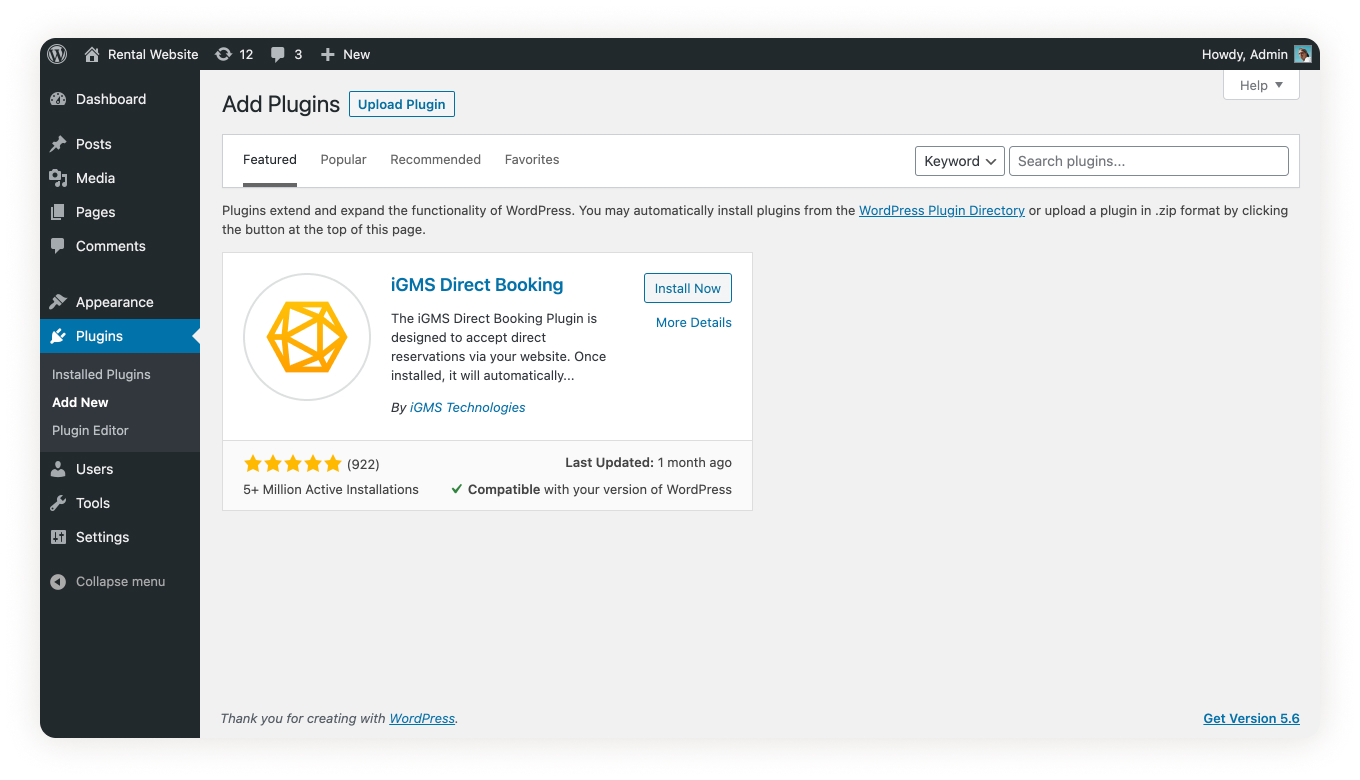
Task: Click the Get Version 5.6 link
Action: (1251, 718)
